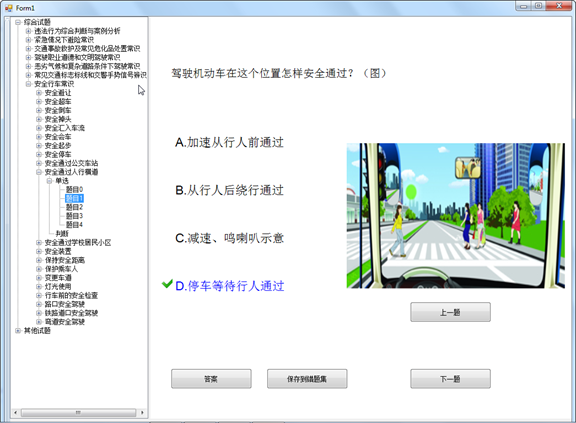Collapse the 综合试题 root node toggle
Image resolution: width=576 pixels, height=423 pixels.
tap(18, 22)
